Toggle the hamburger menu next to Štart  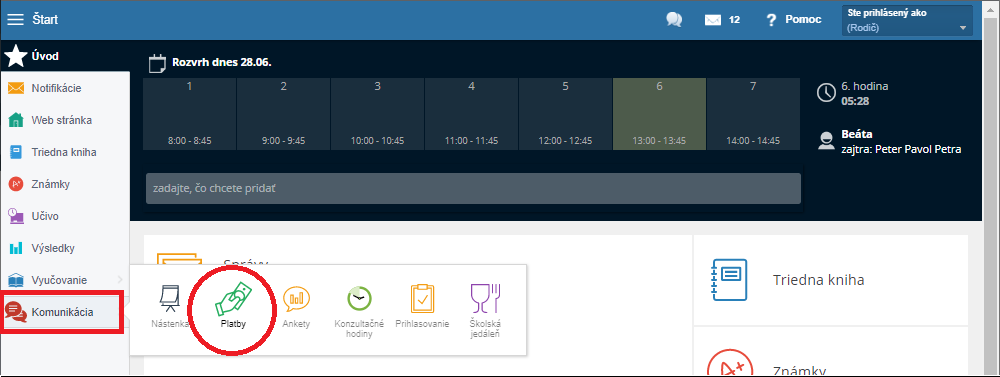pos(15,20)
